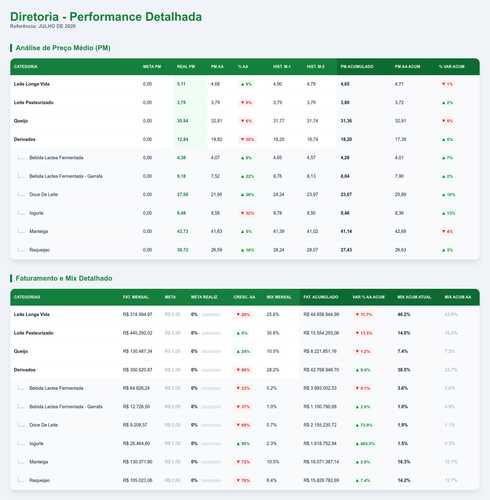
Task: Click the PM AA column header
Action: [x=217, y=67]
